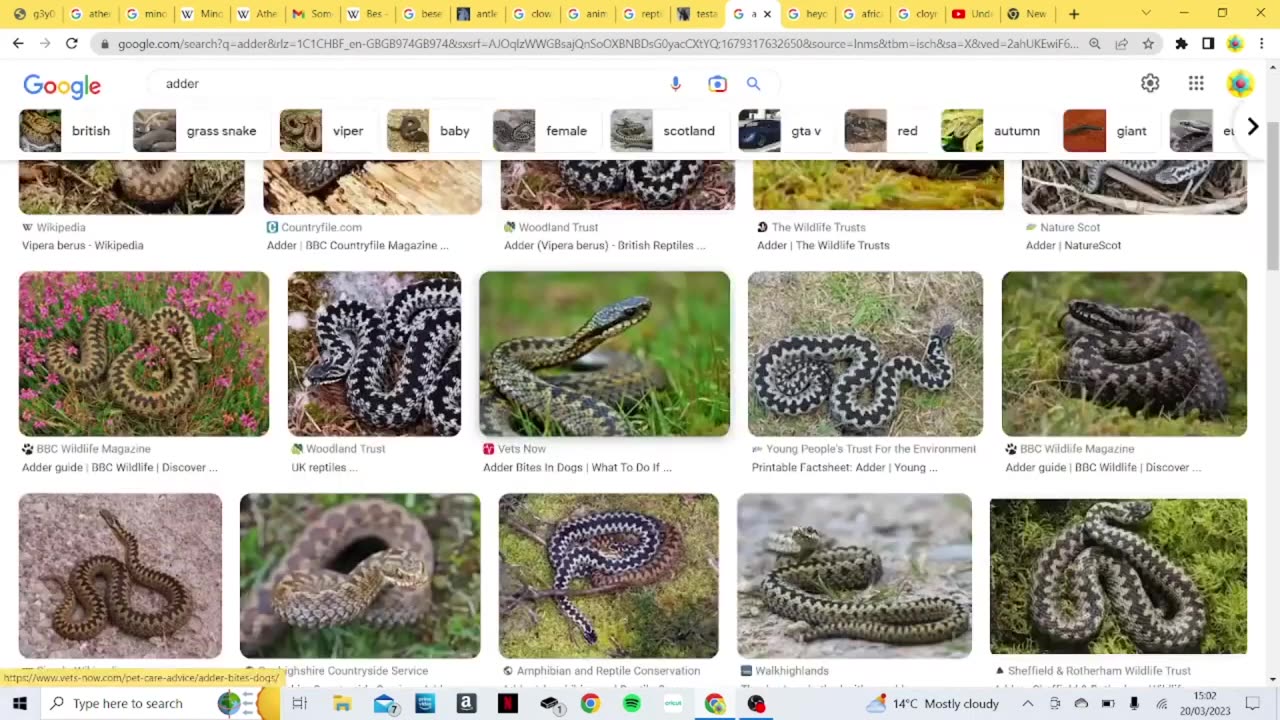Open search by image (Google Lens) camera icon

[717, 84]
